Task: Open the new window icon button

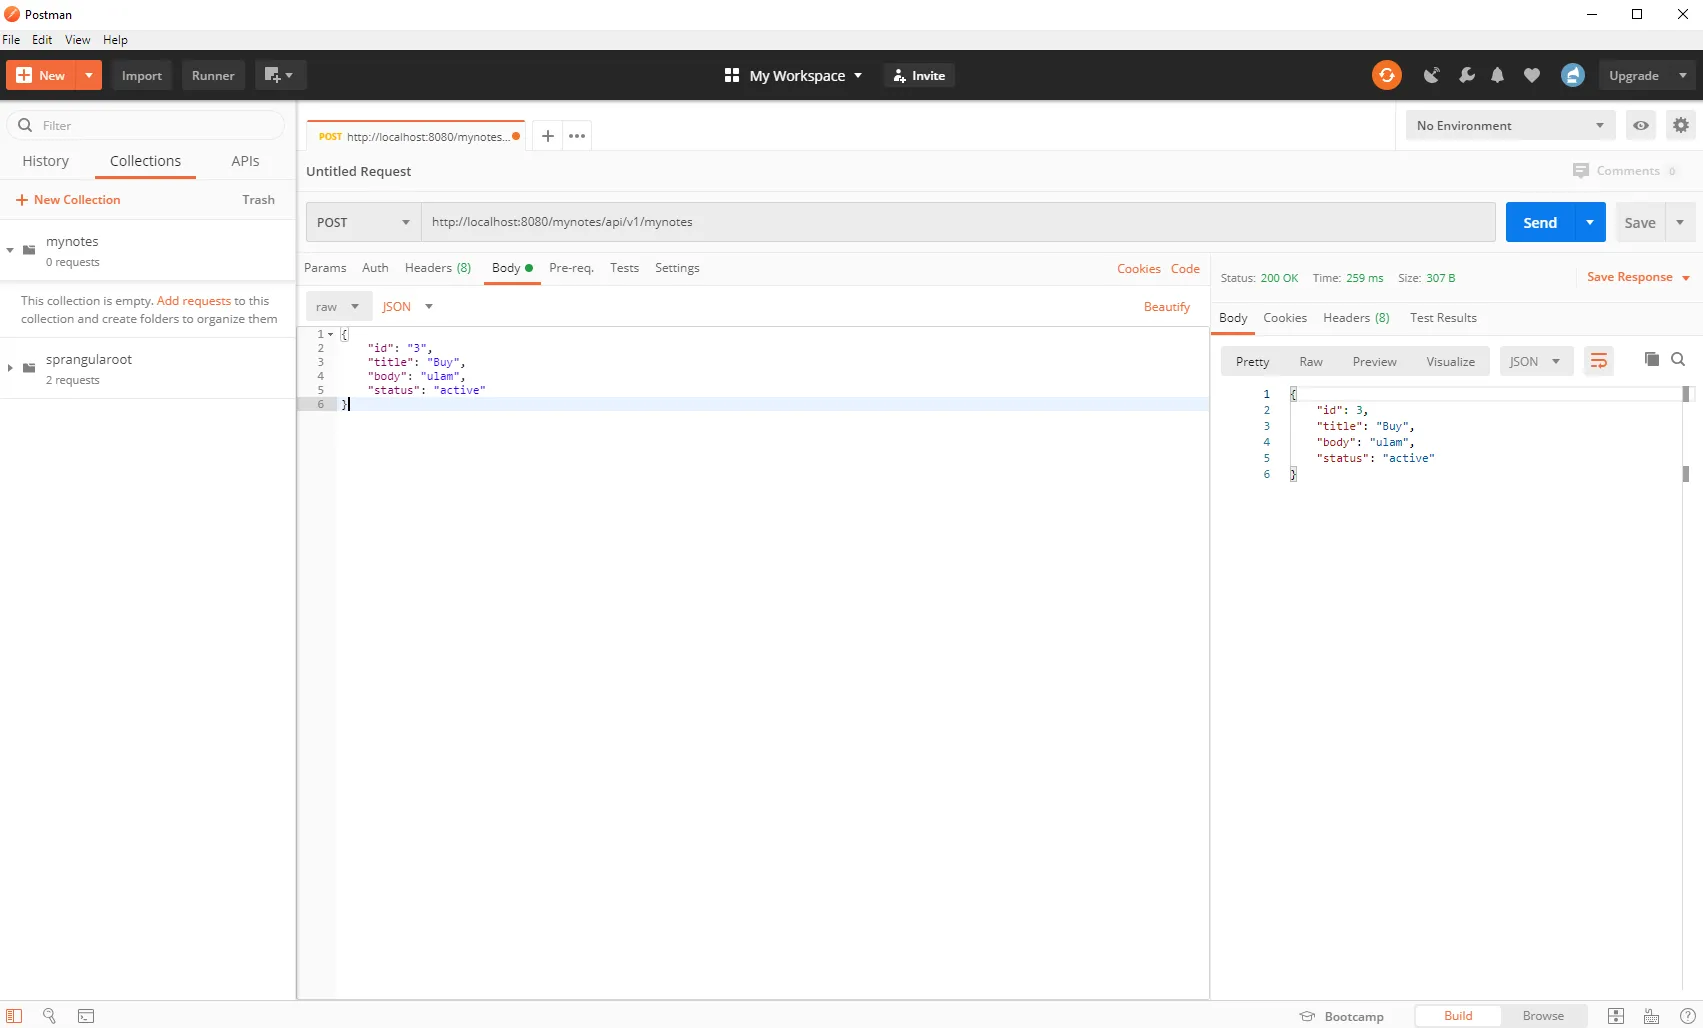Action: pos(280,75)
